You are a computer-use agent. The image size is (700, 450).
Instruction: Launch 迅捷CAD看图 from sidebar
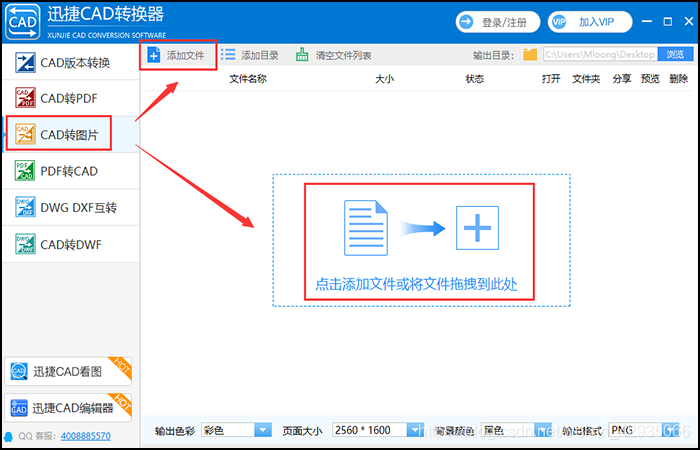[x=68, y=371]
